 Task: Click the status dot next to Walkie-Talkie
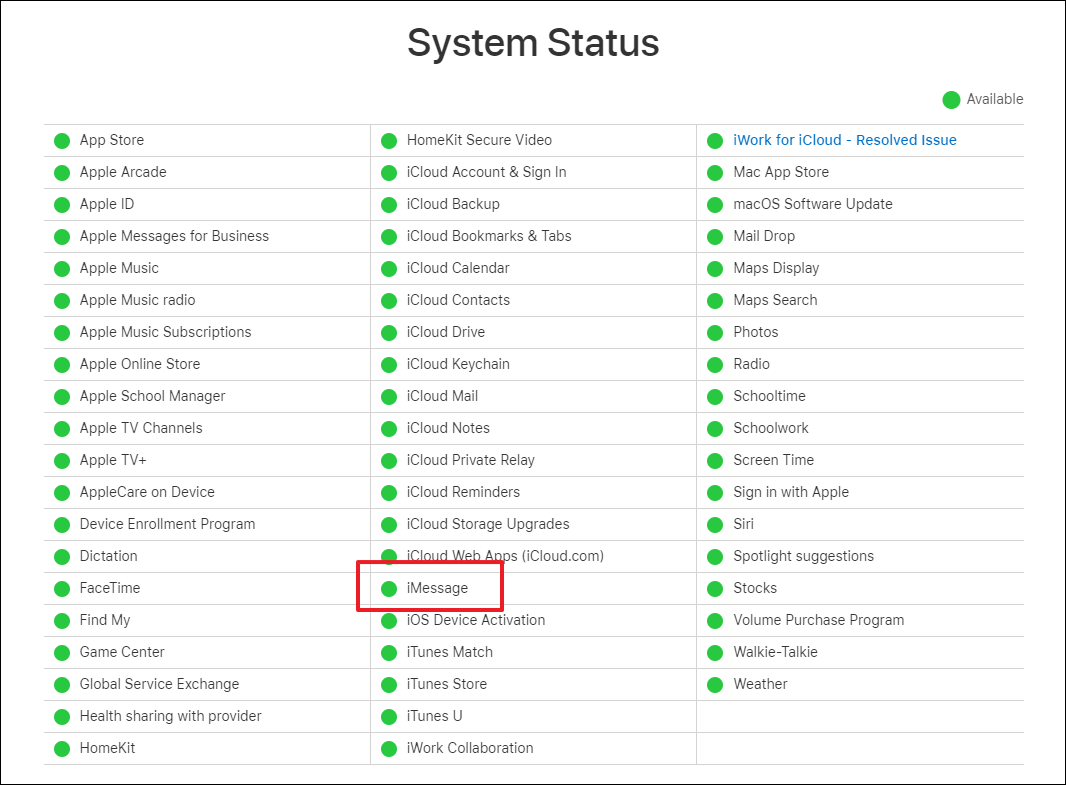[x=715, y=652]
